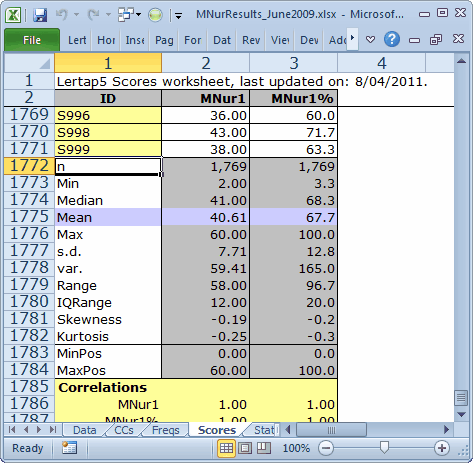Image resolution: width=473 pixels, height=463 pixels.
Task: Switch to Page Break Preview
Action: [x=264, y=448]
